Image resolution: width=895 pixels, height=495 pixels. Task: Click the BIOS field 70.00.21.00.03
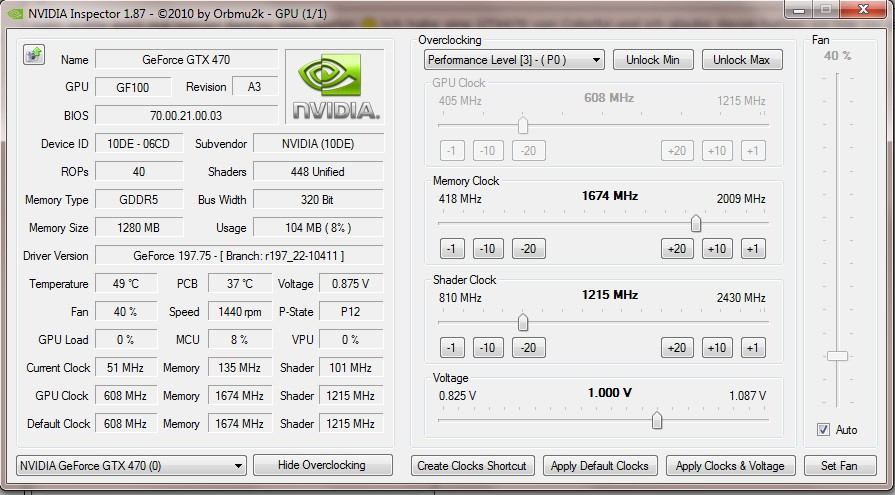click(x=186, y=115)
